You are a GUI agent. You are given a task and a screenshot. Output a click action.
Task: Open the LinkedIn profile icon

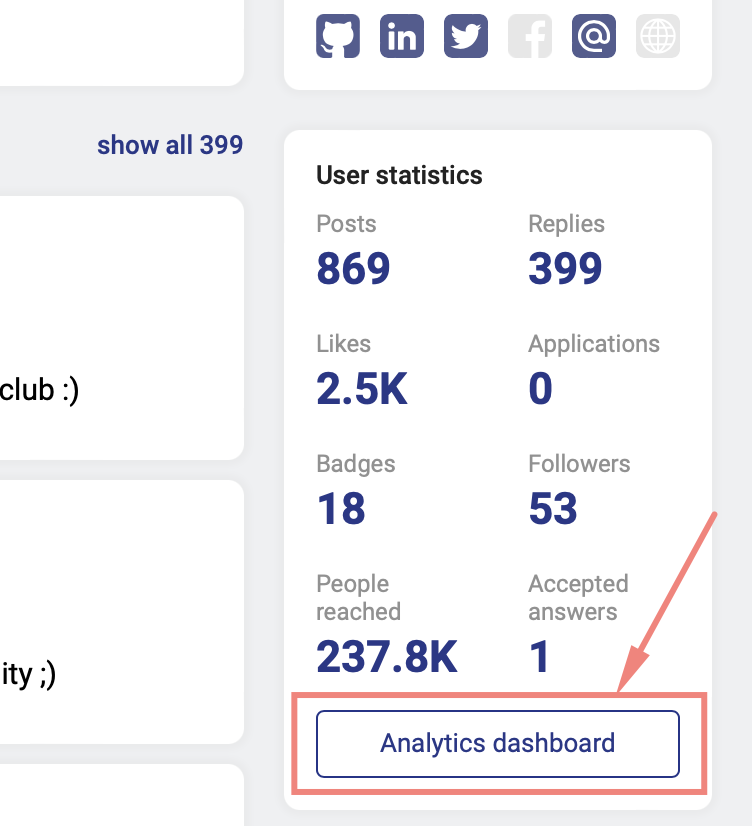(x=401, y=36)
